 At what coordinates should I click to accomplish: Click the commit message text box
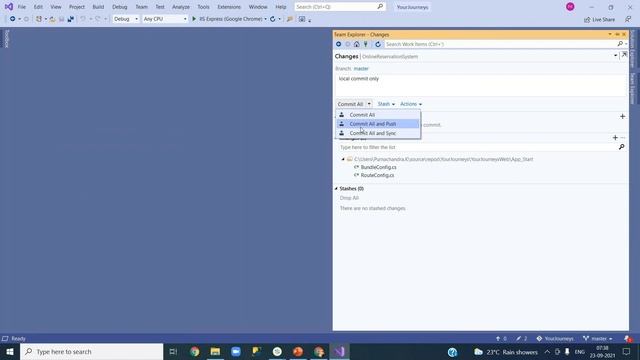[481, 85]
